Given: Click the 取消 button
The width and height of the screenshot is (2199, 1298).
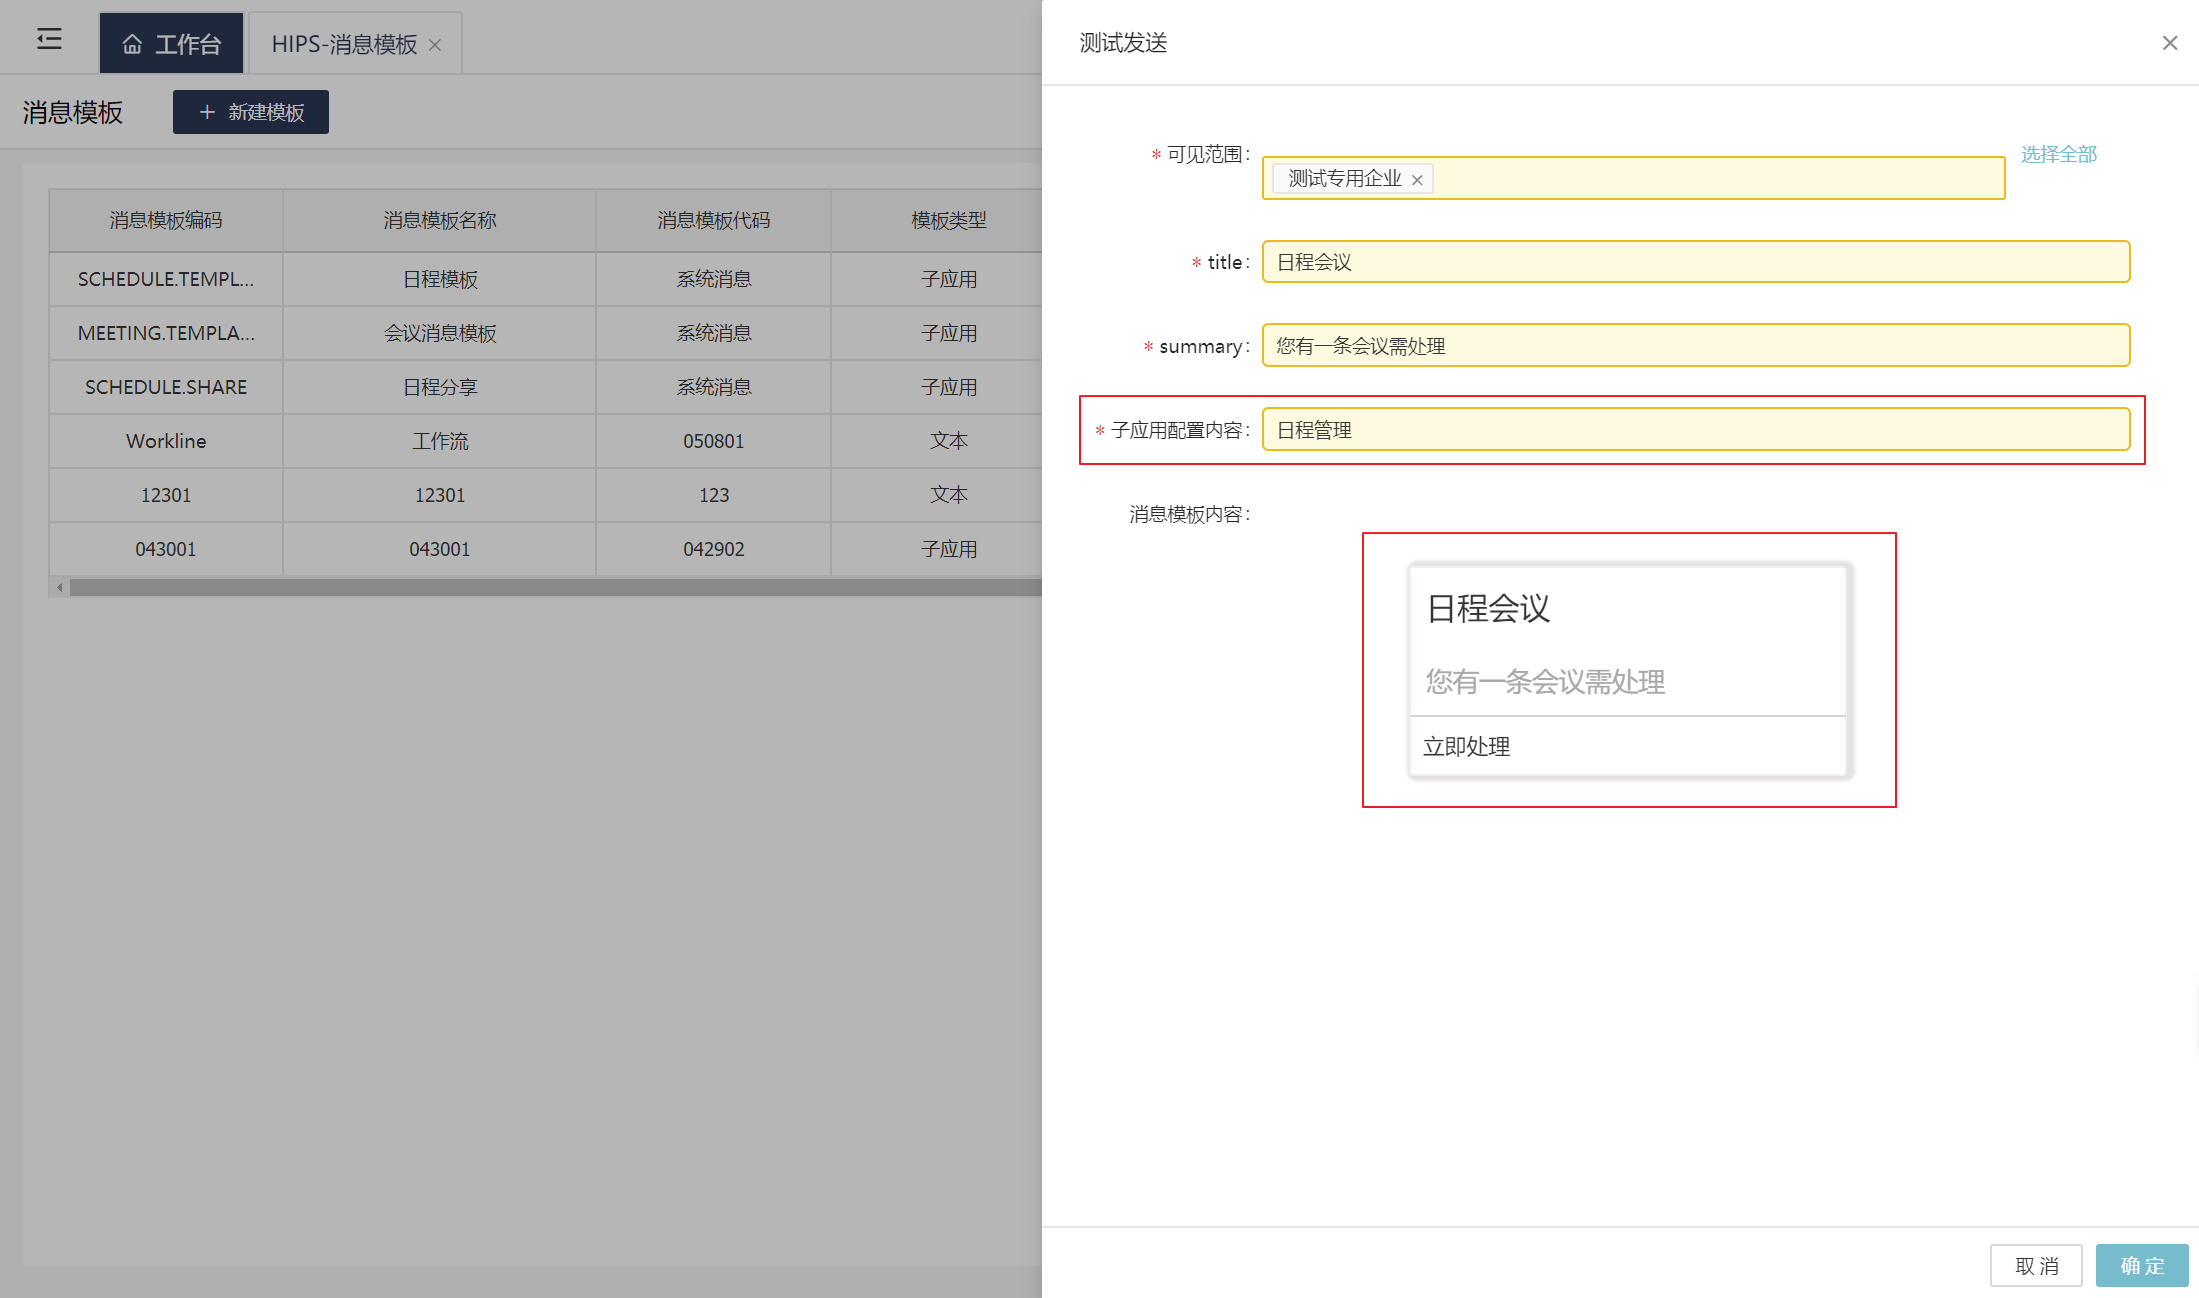Looking at the screenshot, I should pos(2036,1266).
